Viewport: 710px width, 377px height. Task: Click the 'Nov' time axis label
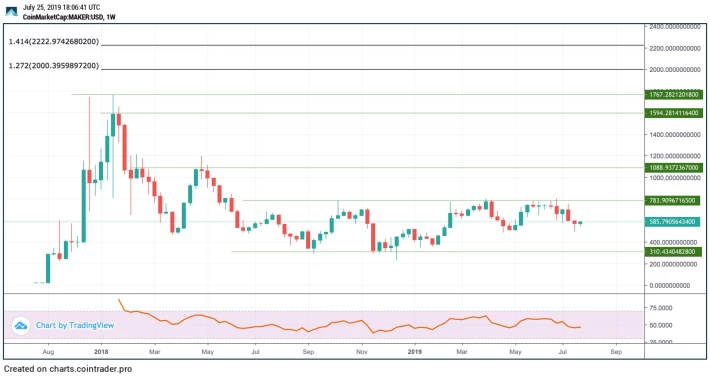point(361,352)
